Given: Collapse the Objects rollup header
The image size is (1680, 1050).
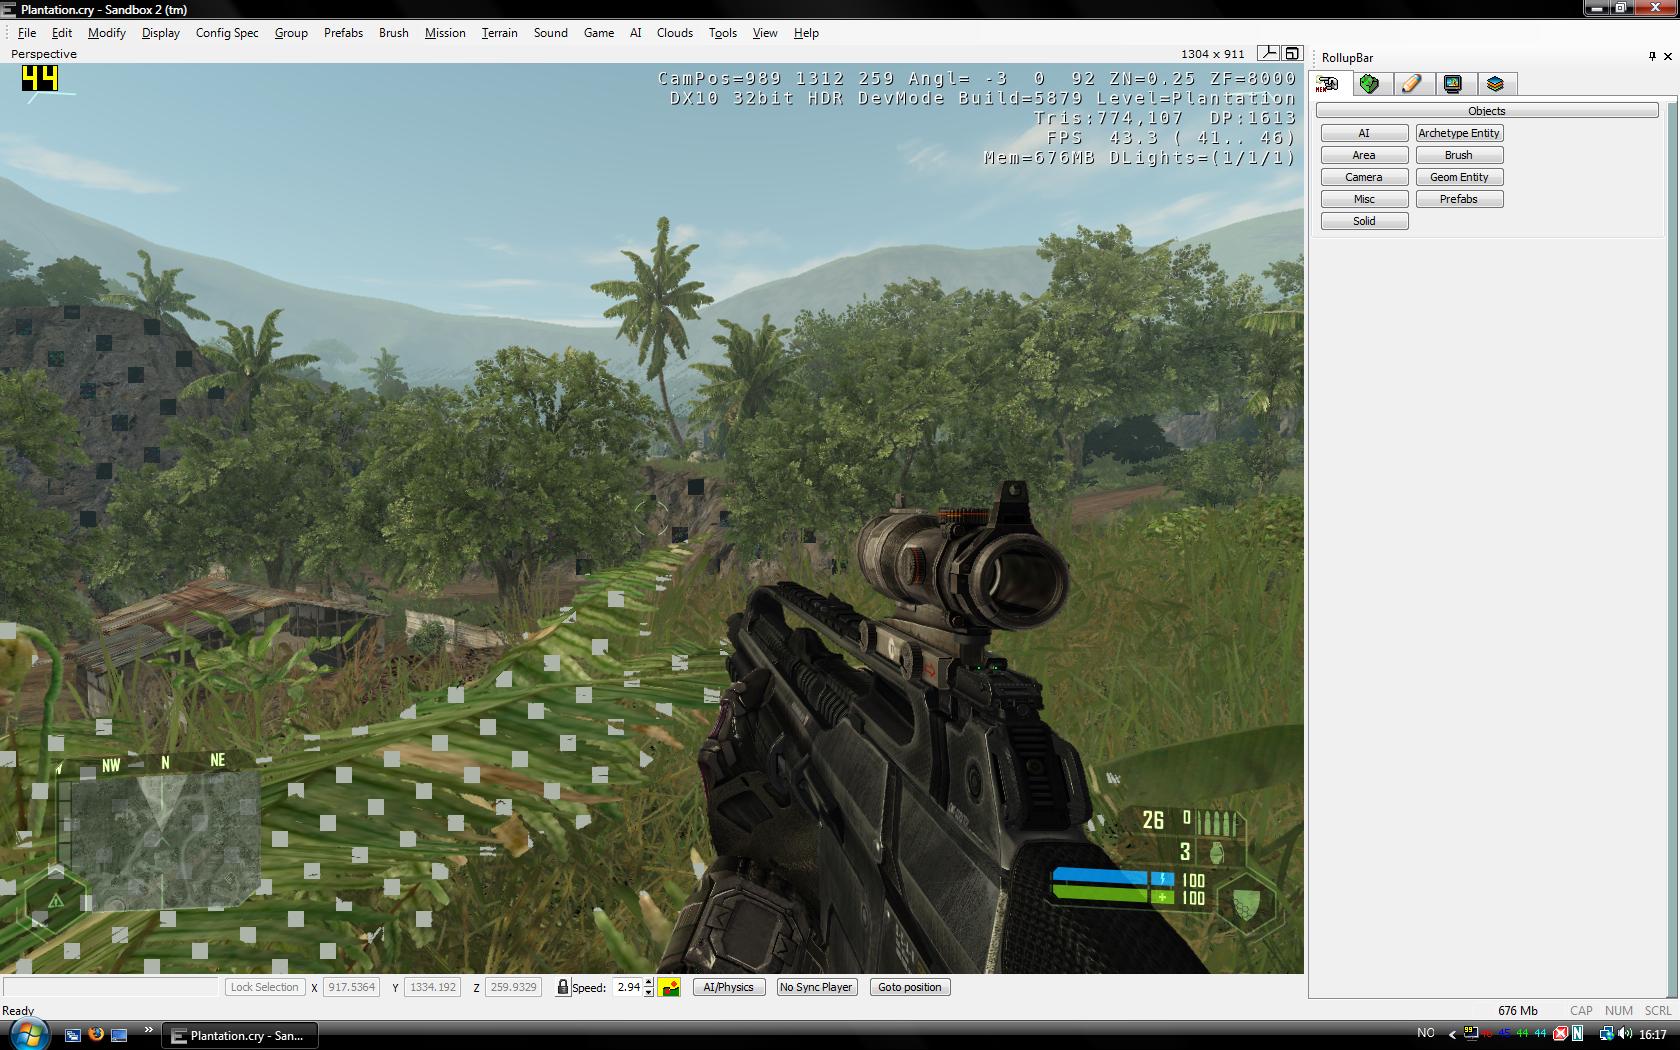Looking at the screenshot, I should [x=1487, y=111].
